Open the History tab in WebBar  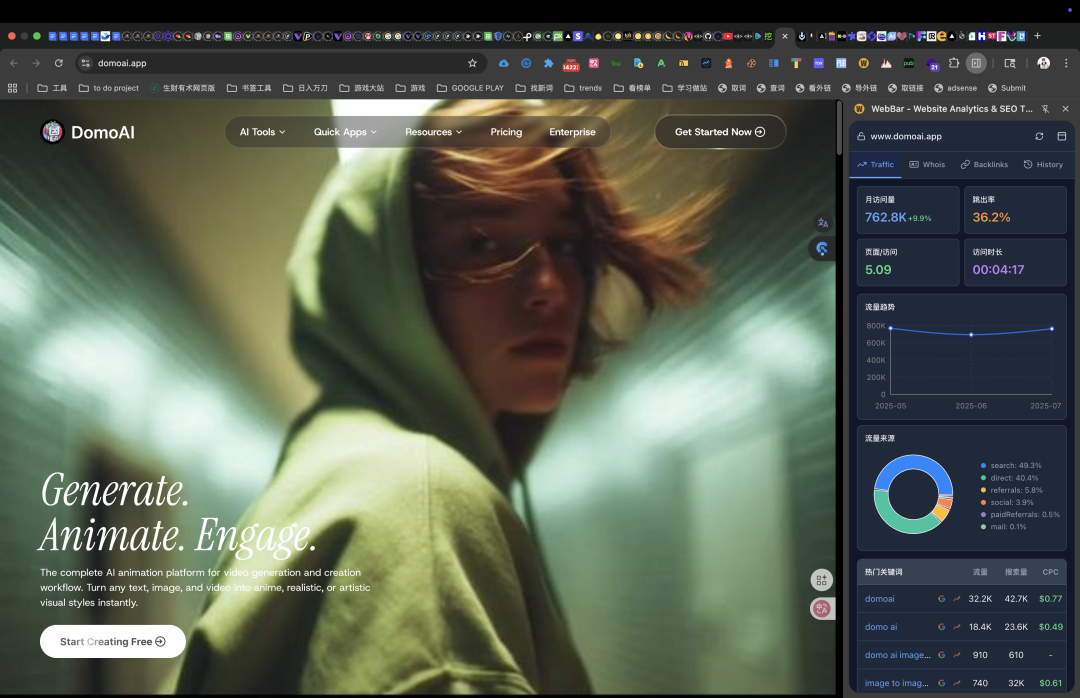[1043, 165]
